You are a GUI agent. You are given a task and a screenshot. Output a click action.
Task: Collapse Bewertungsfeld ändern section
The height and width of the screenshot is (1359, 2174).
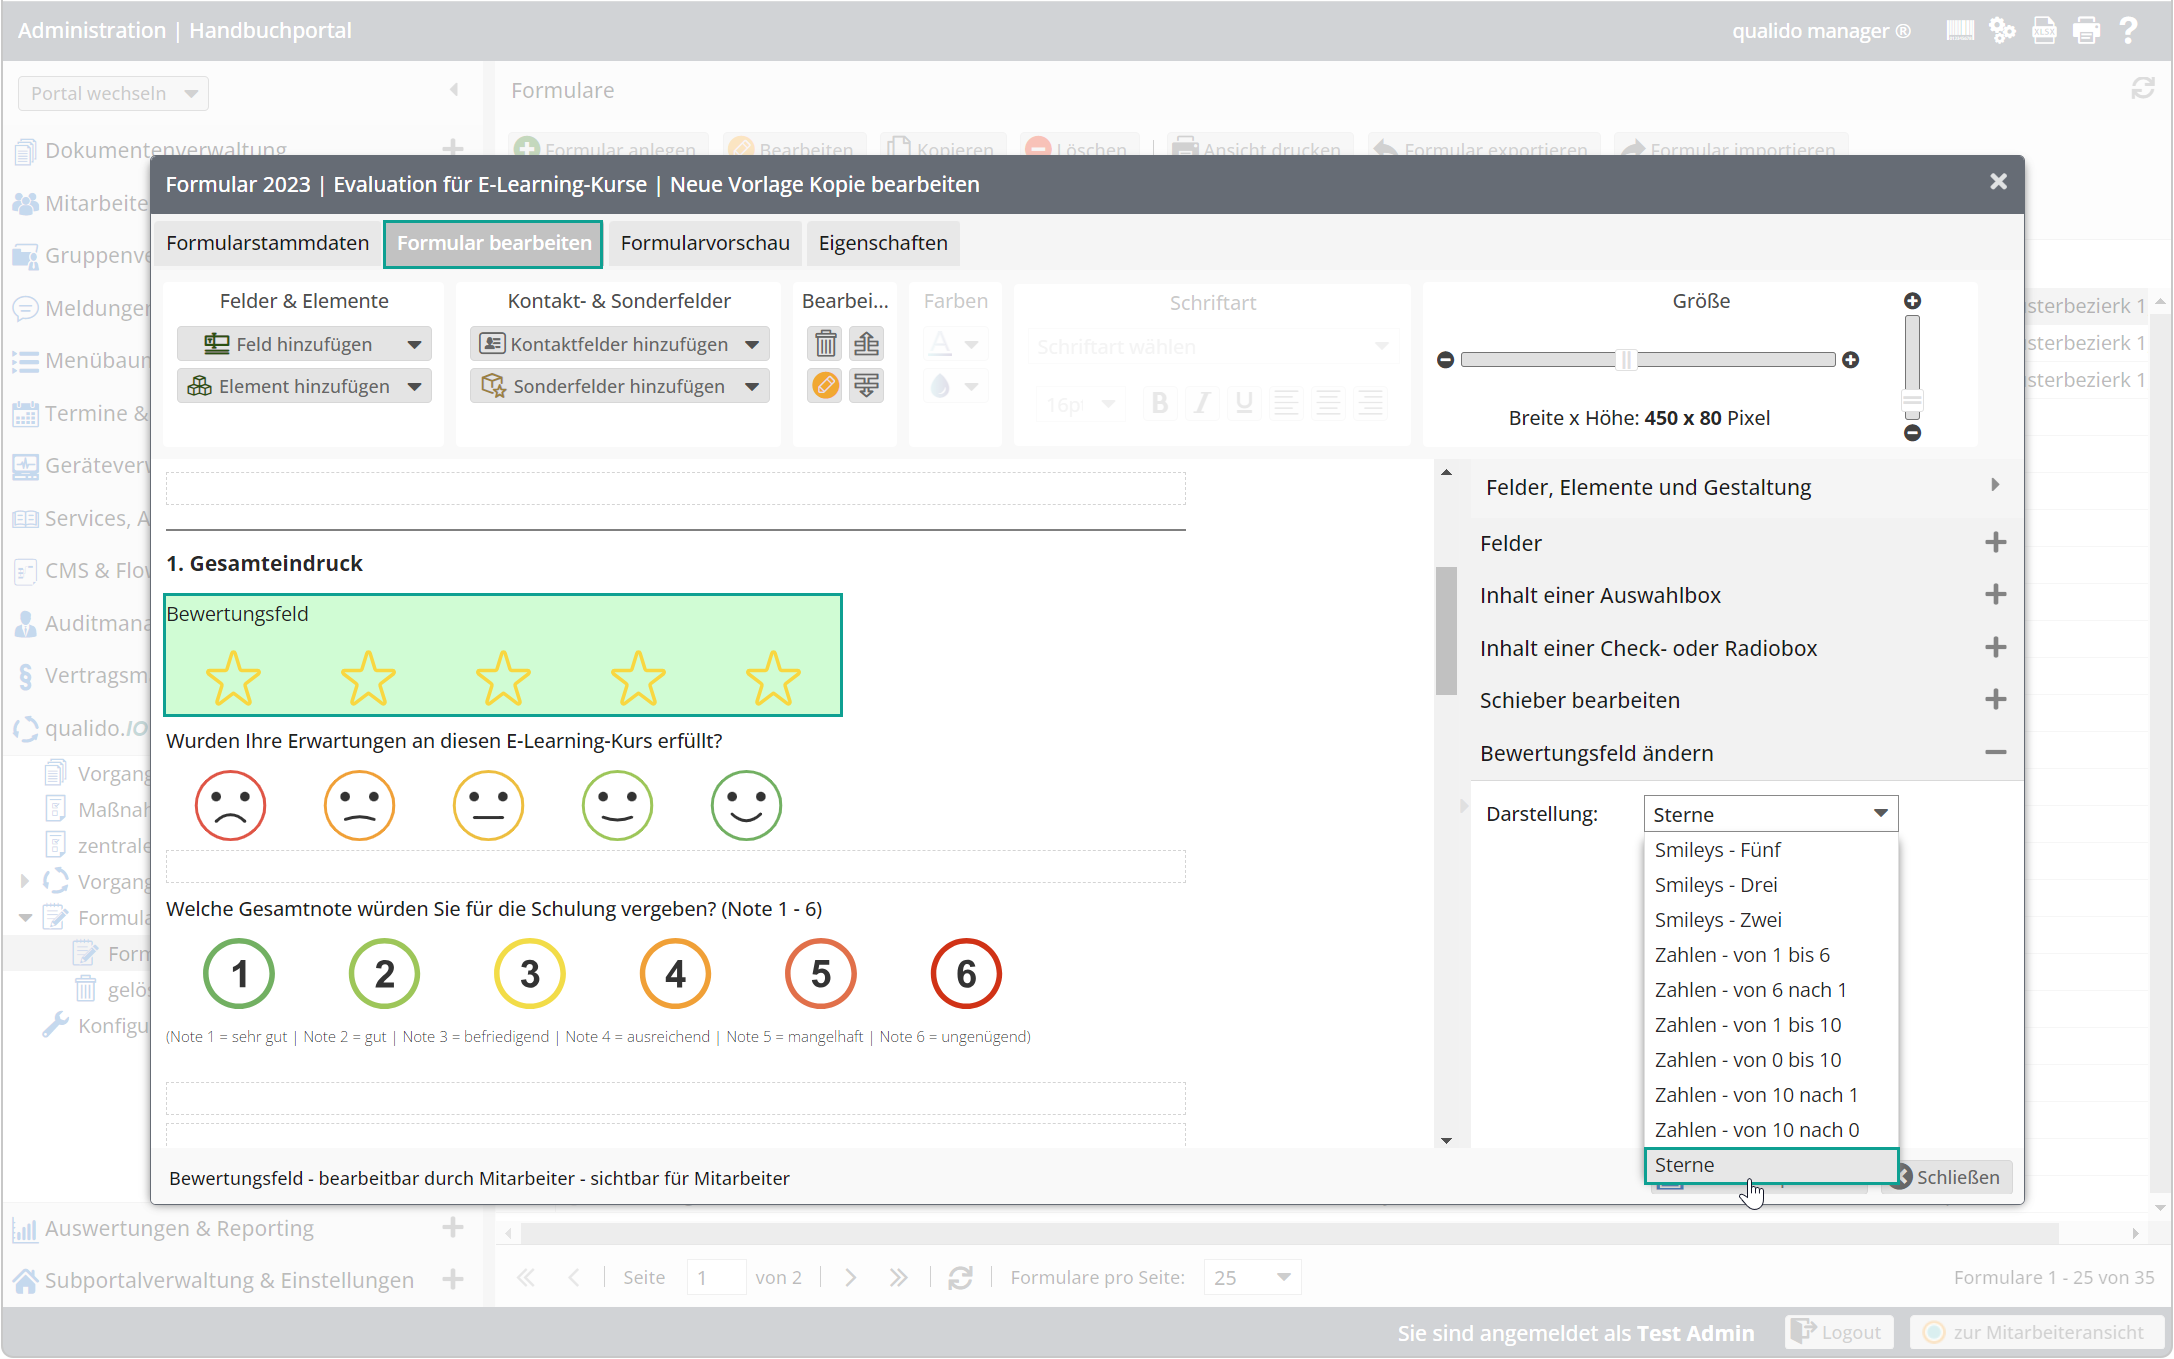[x=1995, y=753]
